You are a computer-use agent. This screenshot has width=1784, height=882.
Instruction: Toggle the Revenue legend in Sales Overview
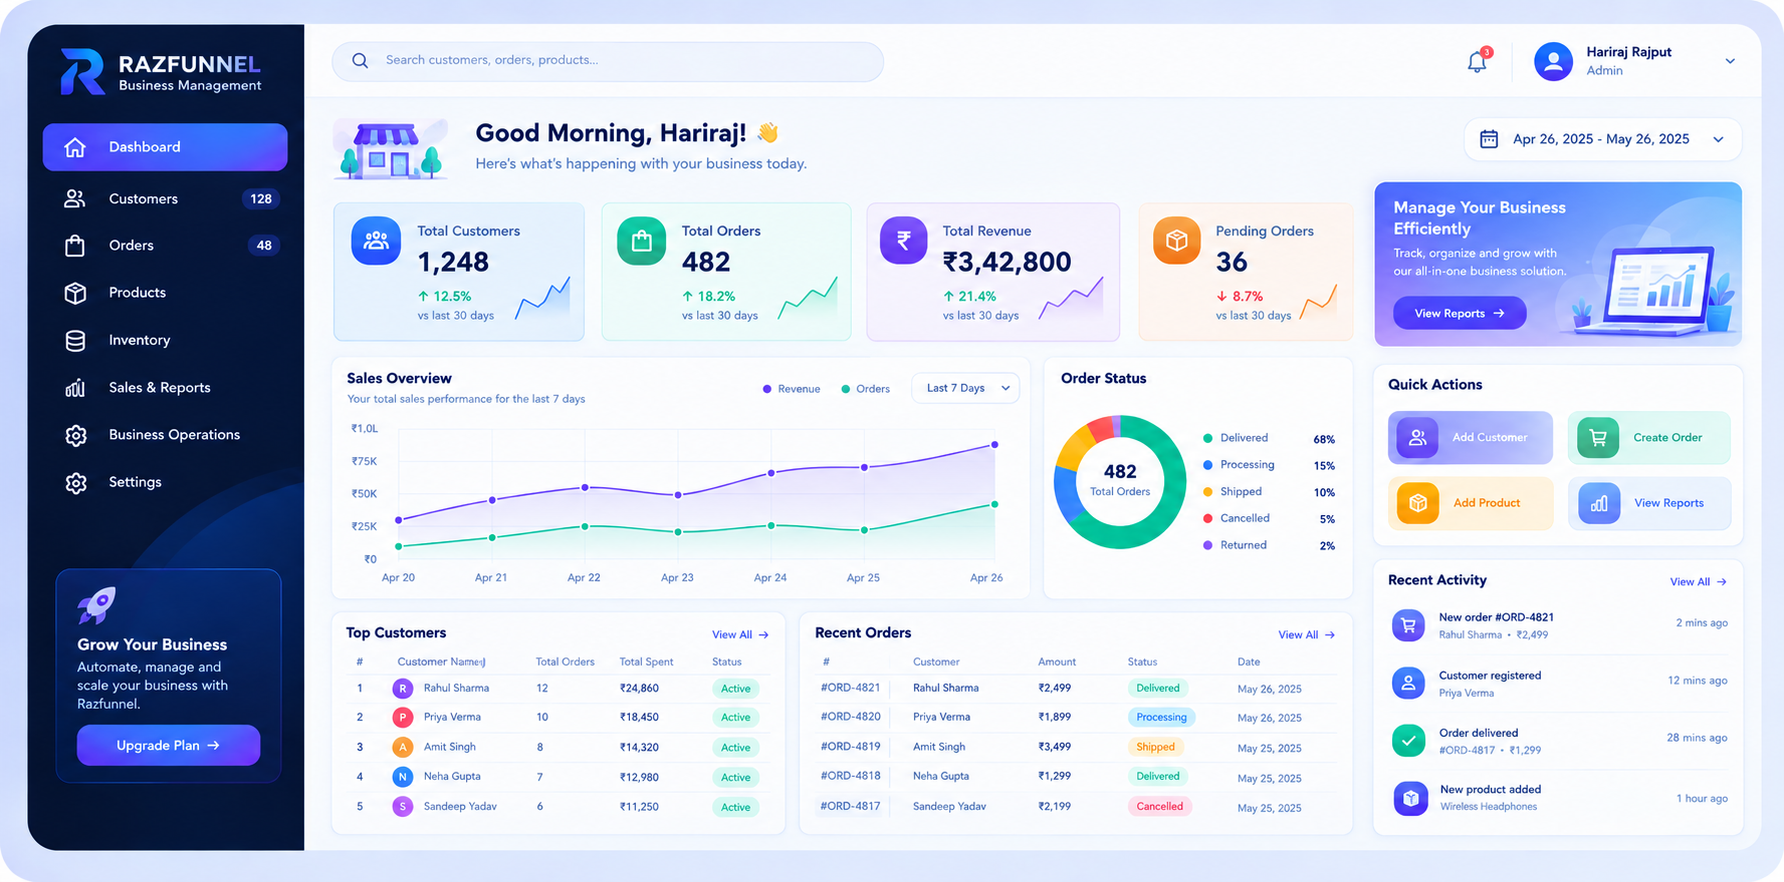point(791,389)
